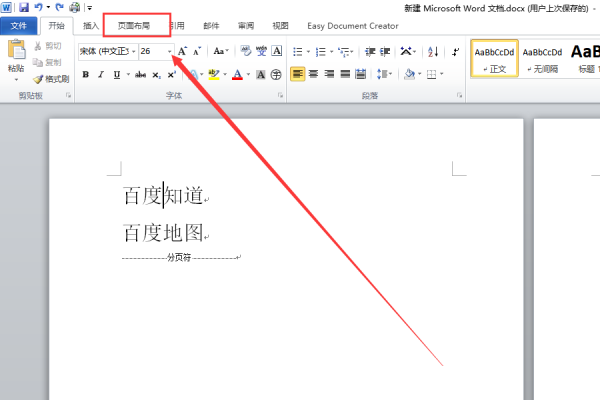Apply yellow text highlight color
The width and height of the screenshot is (600, 400).
pos(214,74)
